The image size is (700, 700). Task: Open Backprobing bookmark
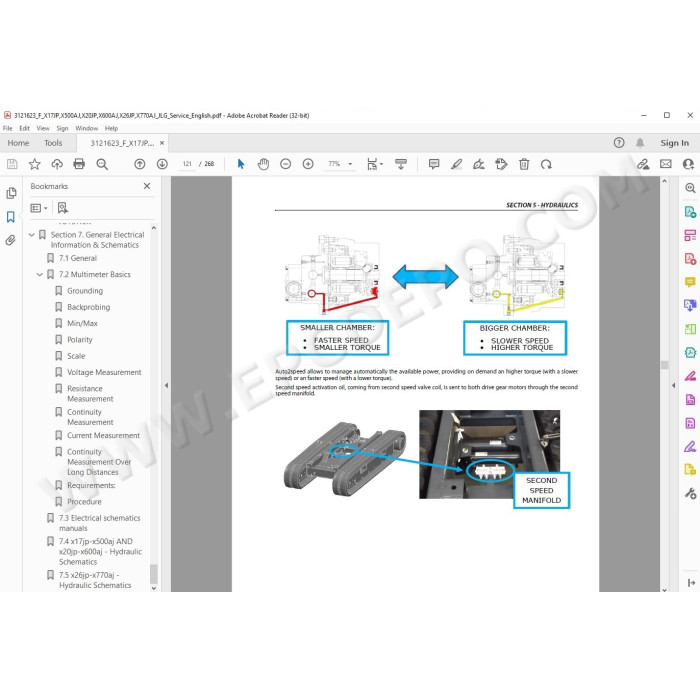tap(88, 307)
